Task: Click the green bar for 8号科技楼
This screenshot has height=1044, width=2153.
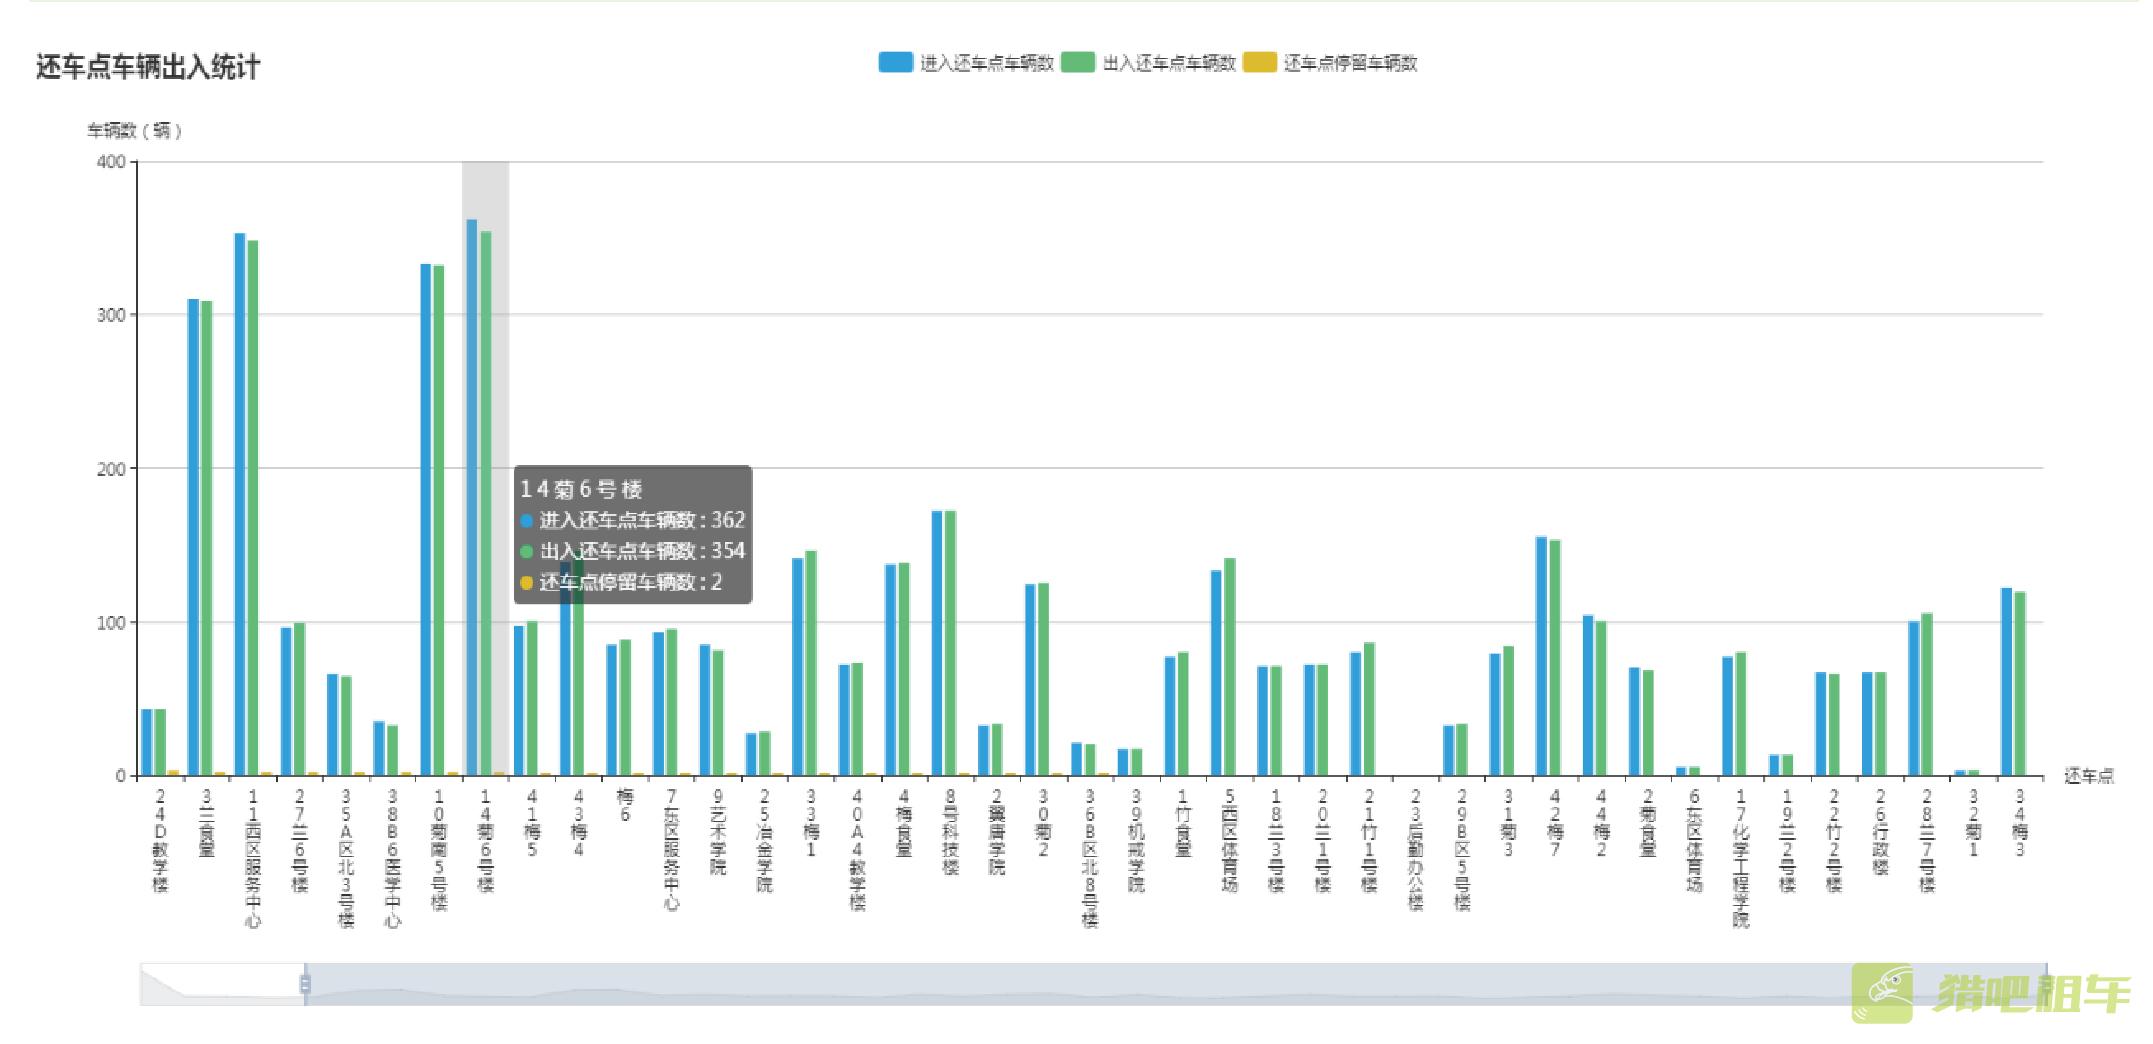Action: [x=950, y=643]
